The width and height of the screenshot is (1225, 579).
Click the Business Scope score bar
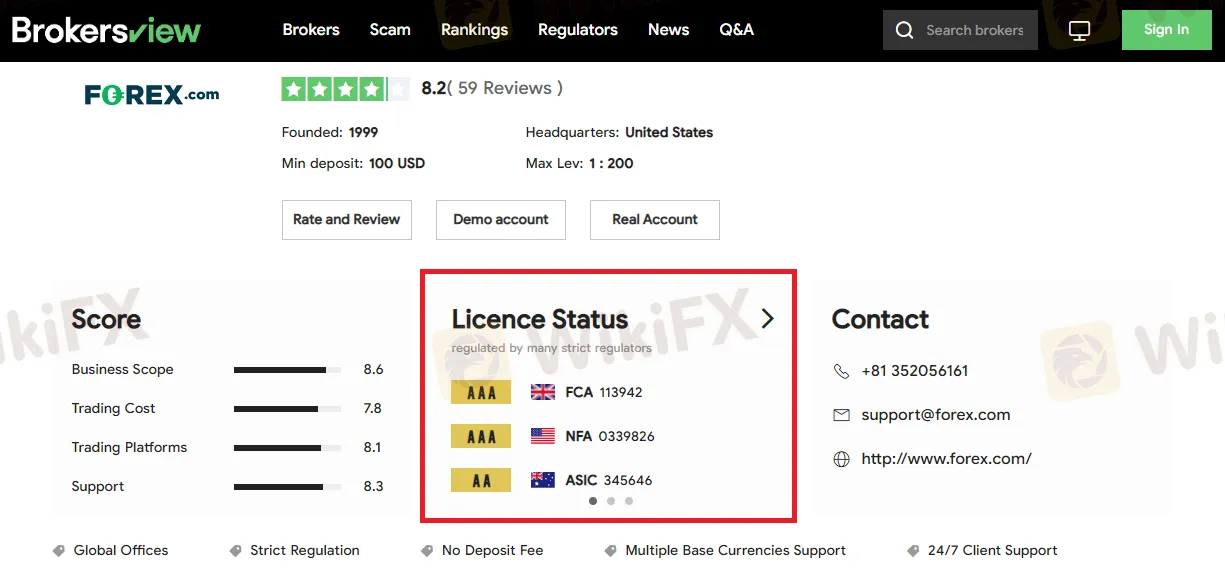pos(287,370)
